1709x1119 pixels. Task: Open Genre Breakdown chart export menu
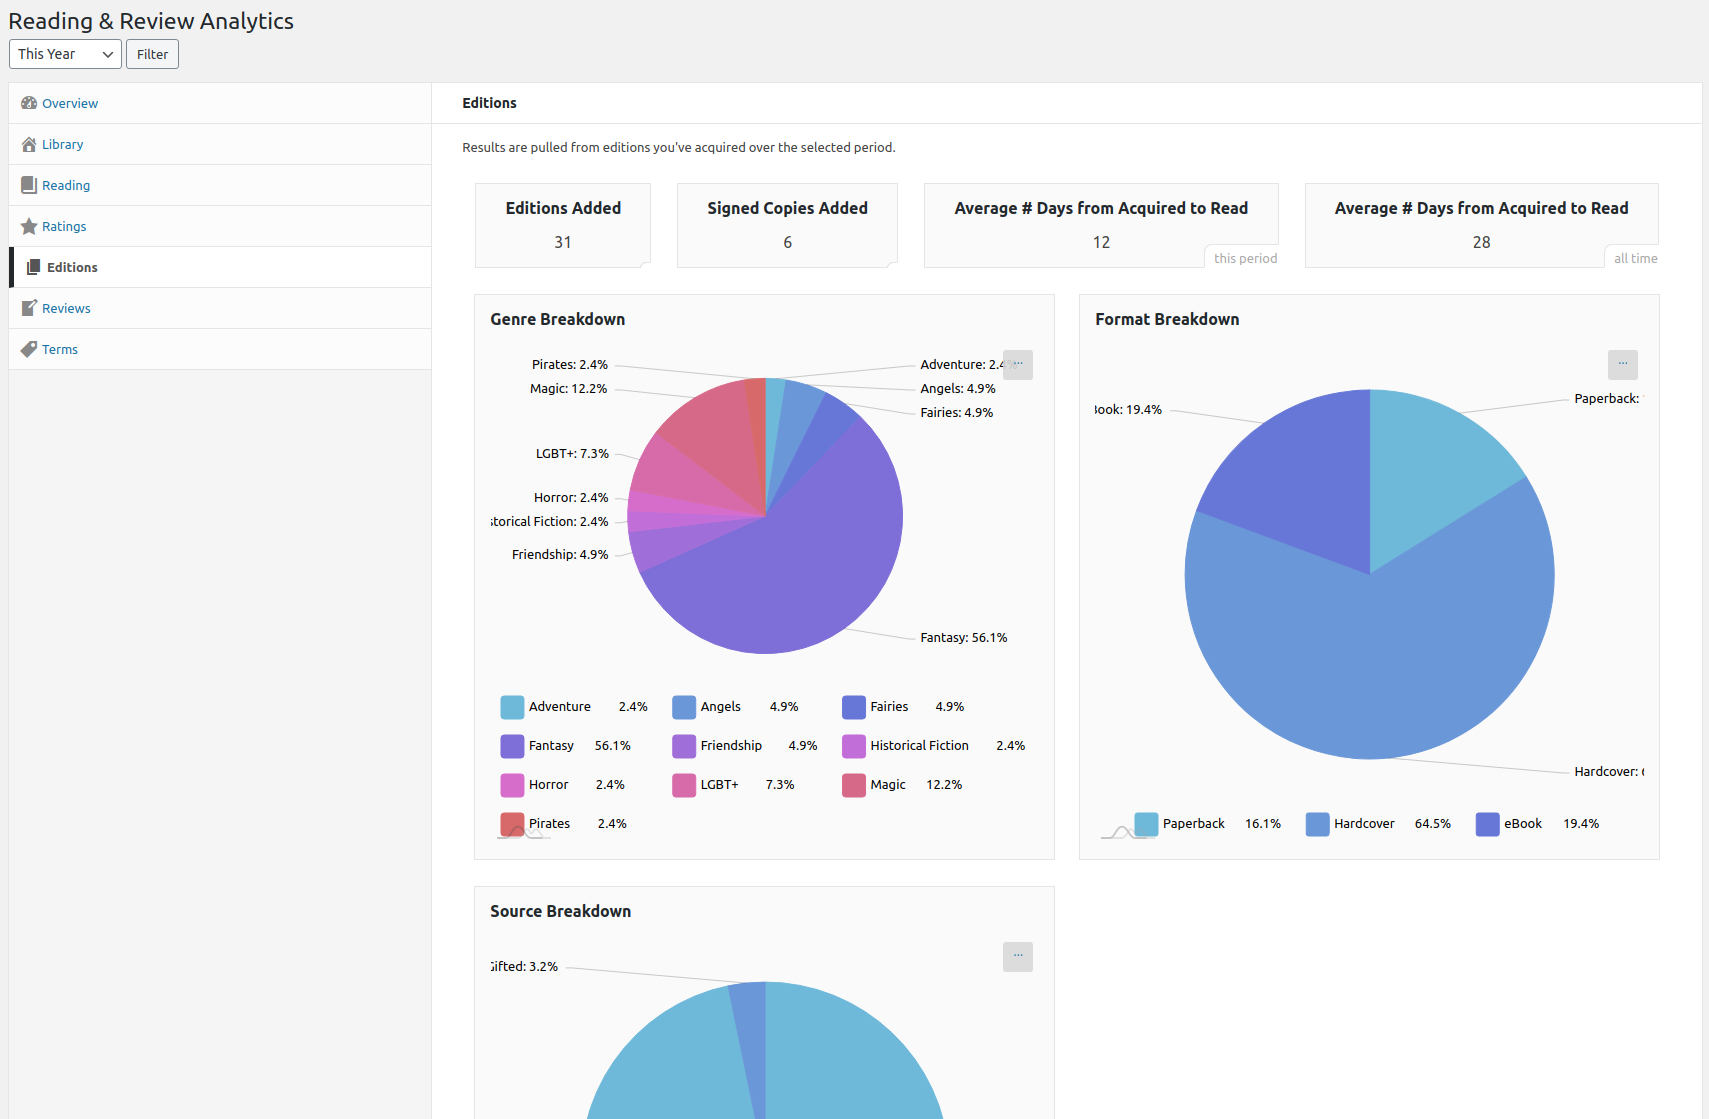pyautogui.click(x=1018, y=364)
